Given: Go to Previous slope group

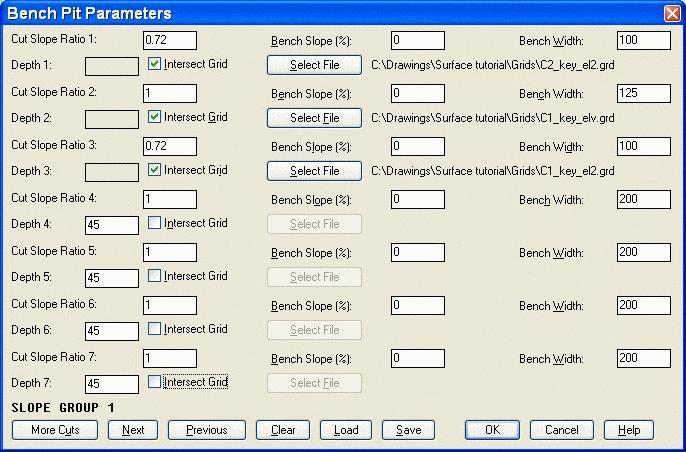Looking at the screenshot, I should click(206, 430).
